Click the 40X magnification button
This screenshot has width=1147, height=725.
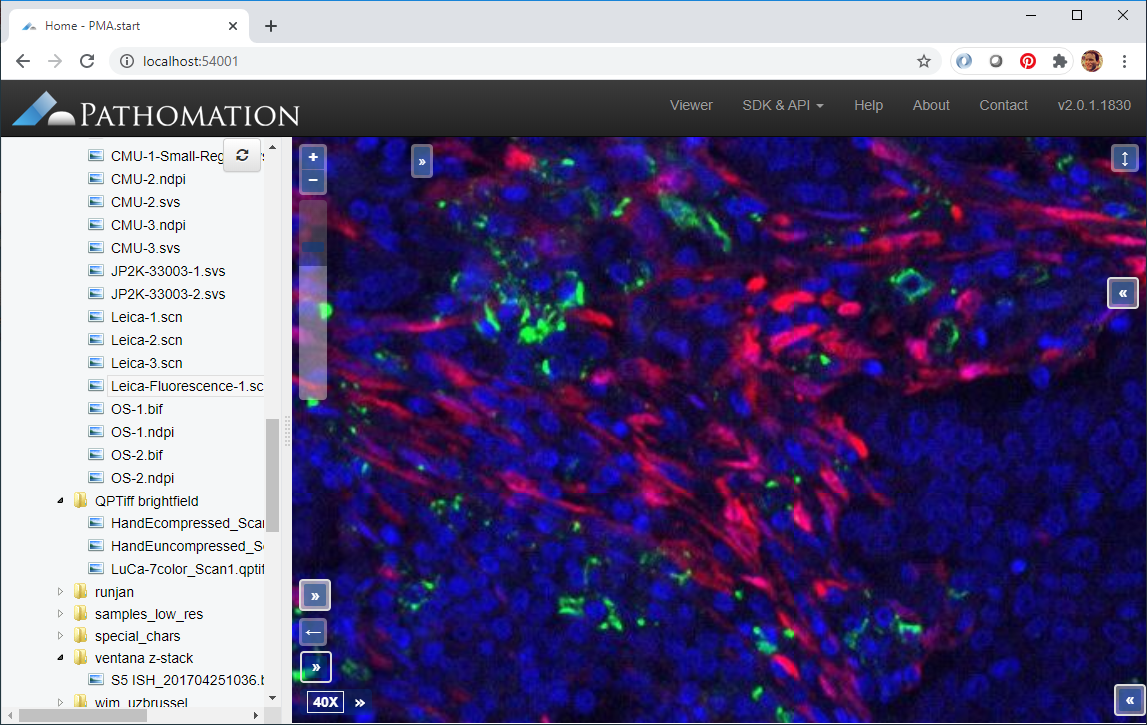(325, 703)
